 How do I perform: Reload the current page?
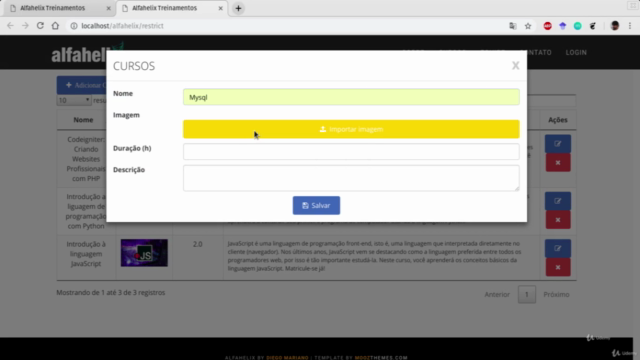click(40, 26)
